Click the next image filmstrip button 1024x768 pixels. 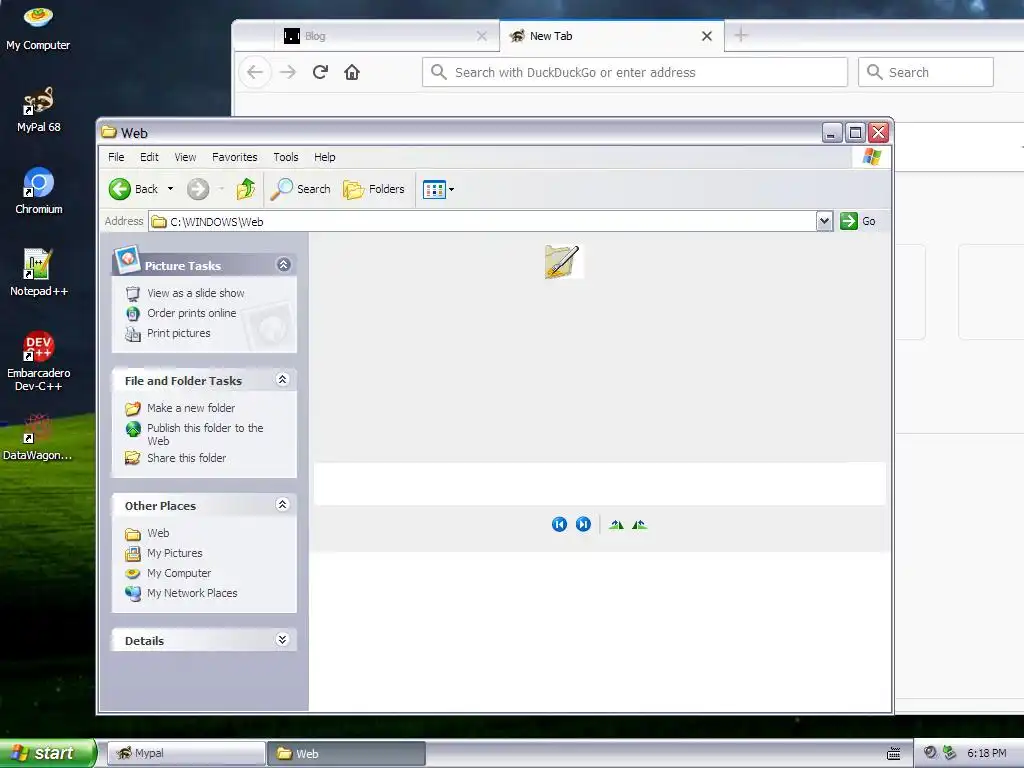pos(583,524)
